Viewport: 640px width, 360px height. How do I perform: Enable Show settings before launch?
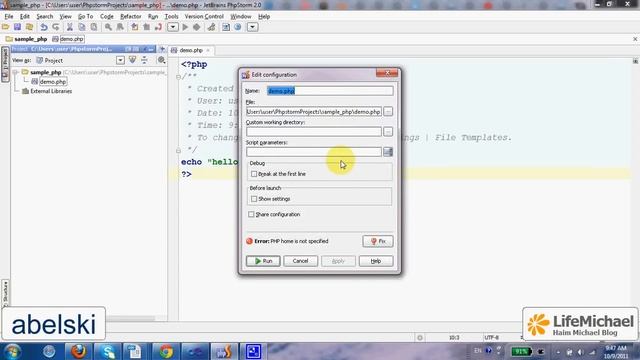254,199
